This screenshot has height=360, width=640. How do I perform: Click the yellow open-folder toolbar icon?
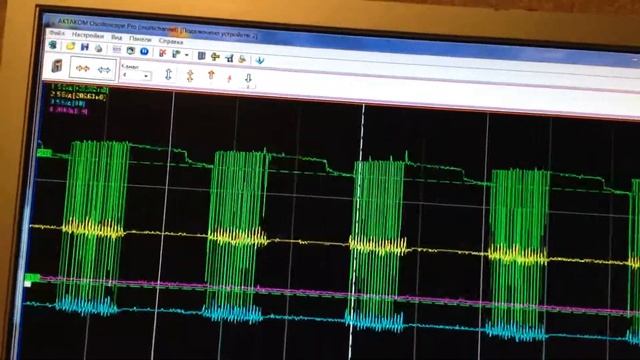[70, 46]
